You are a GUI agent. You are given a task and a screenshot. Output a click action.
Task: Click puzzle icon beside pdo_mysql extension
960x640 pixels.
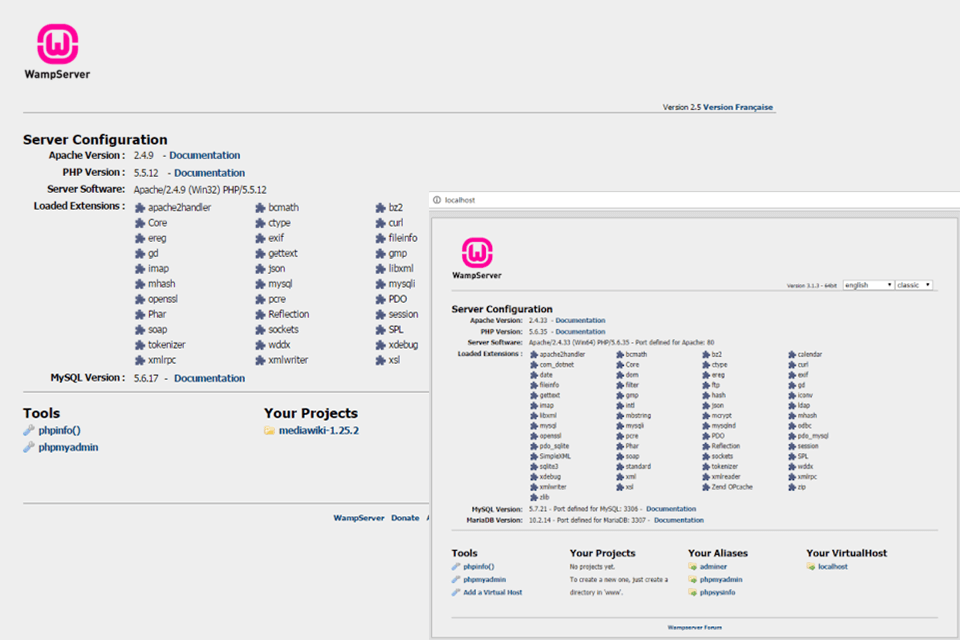792,436
